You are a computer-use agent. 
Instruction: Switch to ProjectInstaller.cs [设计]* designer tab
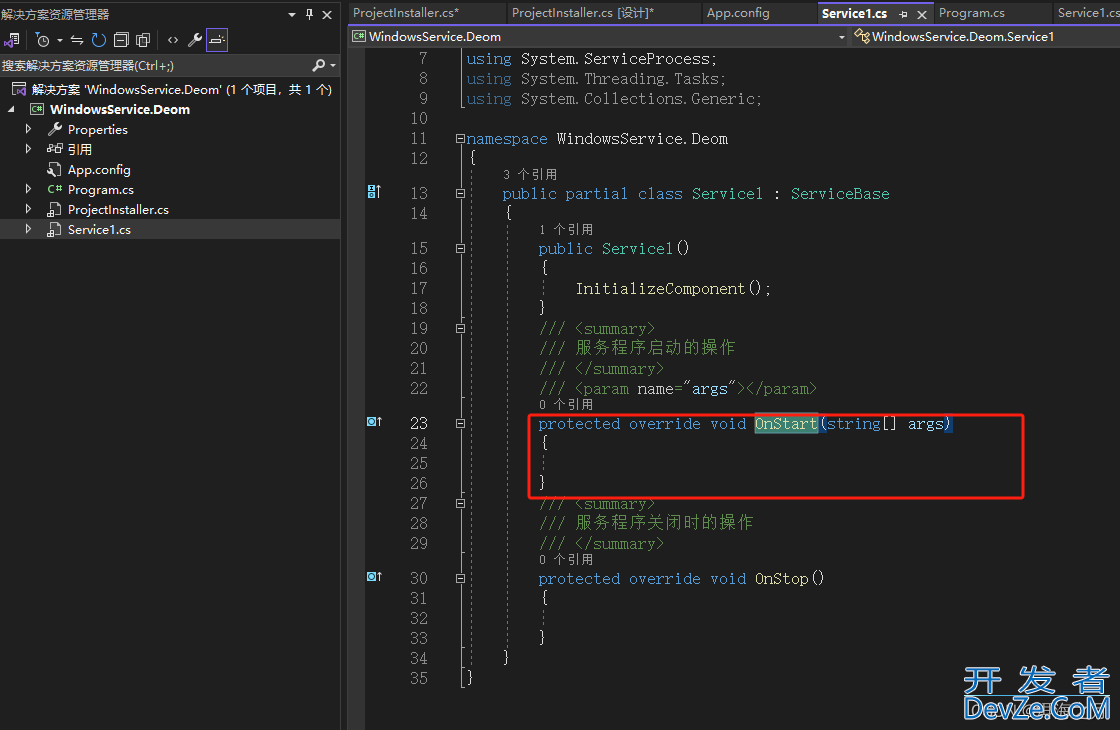coord(582,13)
